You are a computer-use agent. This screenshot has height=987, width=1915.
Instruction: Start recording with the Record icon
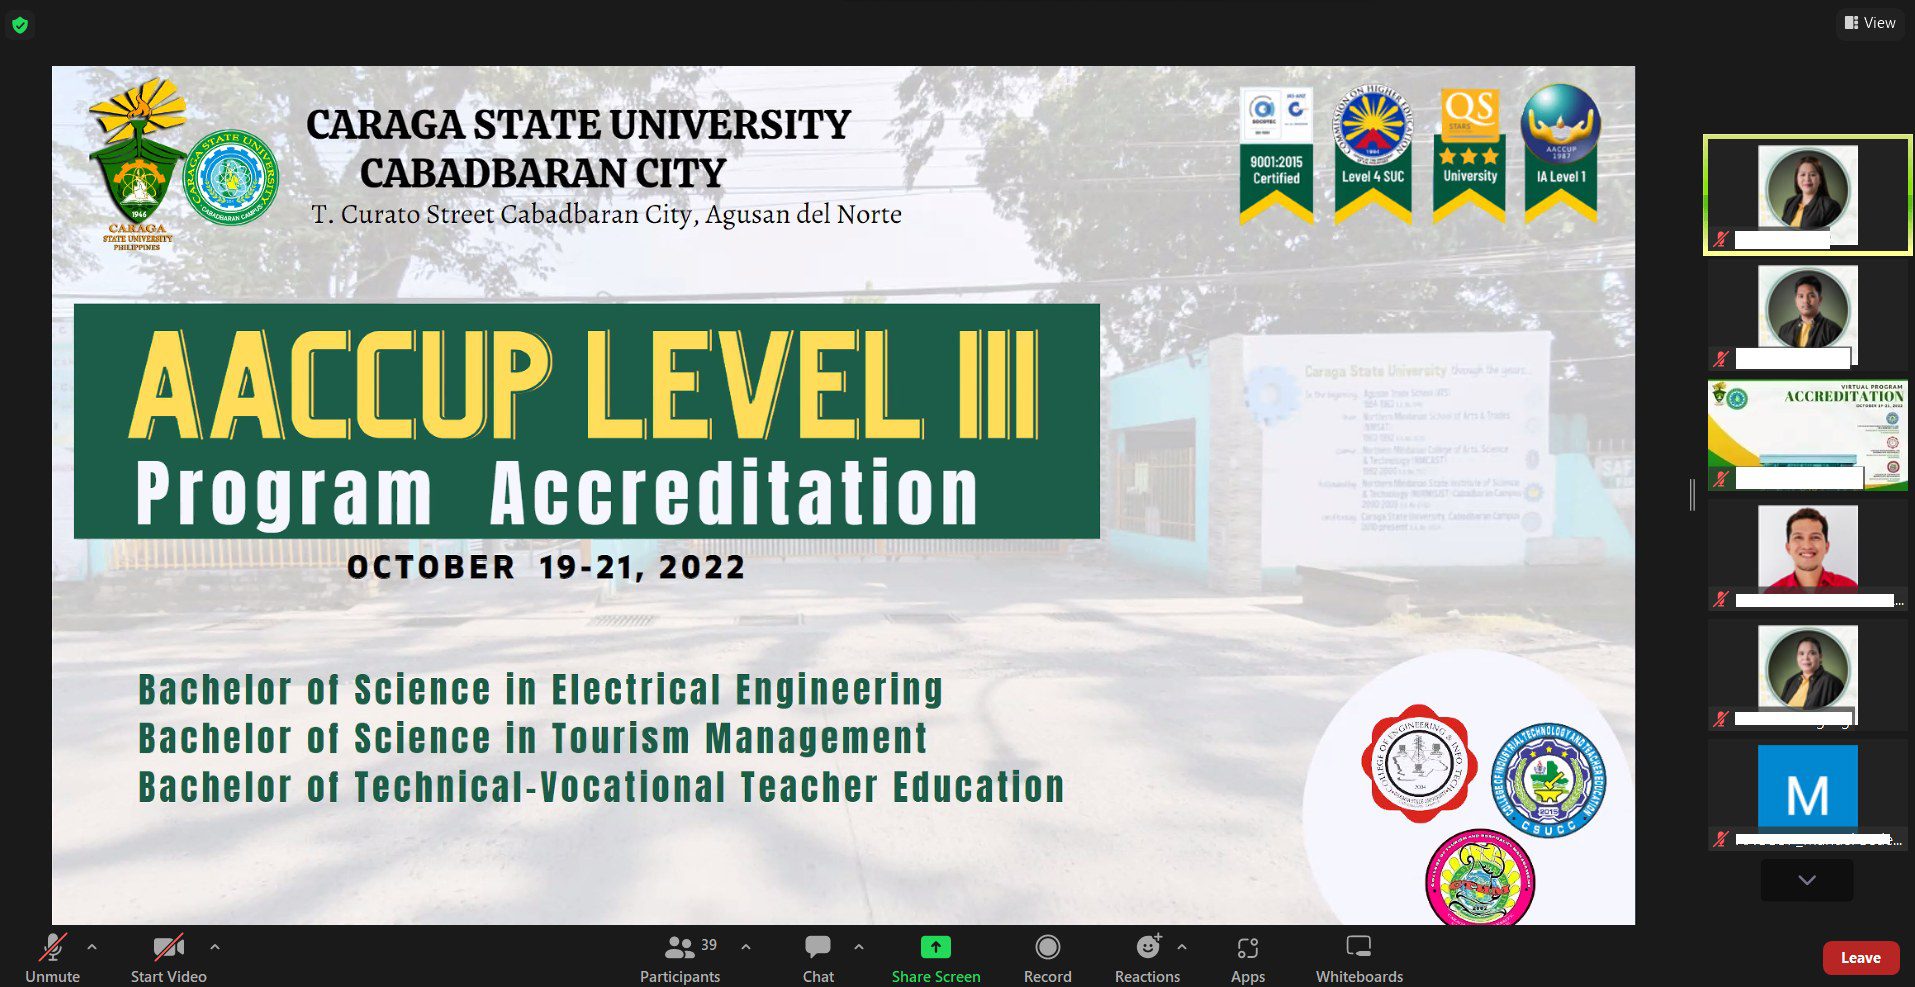click(x=1047, y=946)
